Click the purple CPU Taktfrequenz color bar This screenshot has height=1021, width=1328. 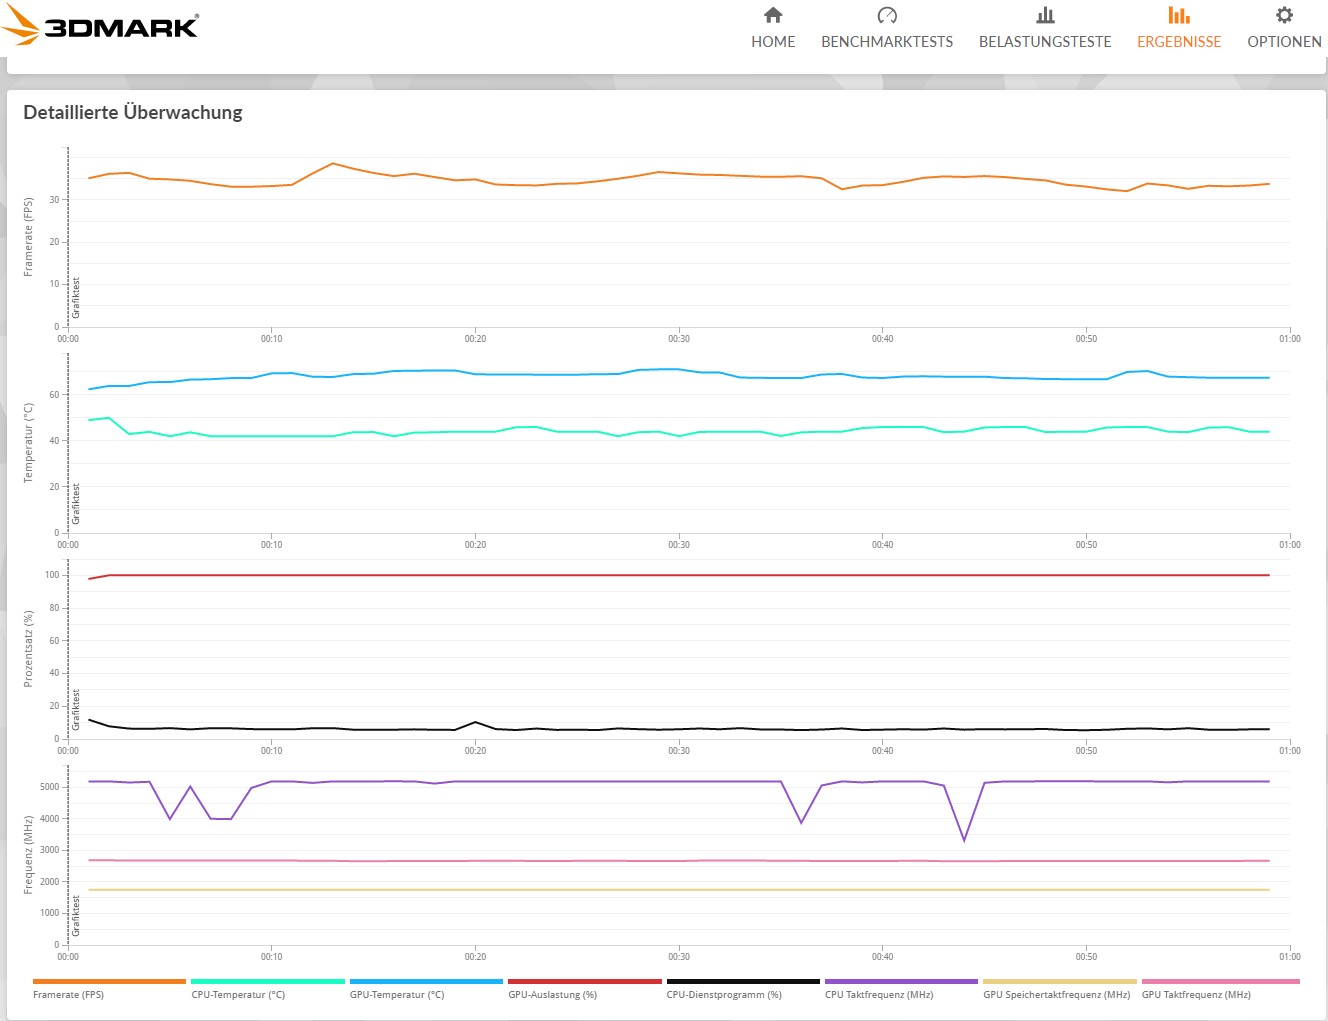901,981
